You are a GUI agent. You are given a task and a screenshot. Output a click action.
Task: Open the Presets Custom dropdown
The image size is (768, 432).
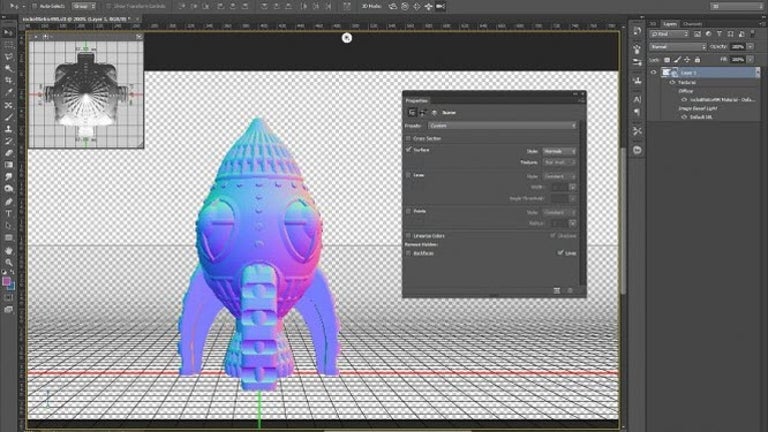pyautogui.click(x=502, y=126)
